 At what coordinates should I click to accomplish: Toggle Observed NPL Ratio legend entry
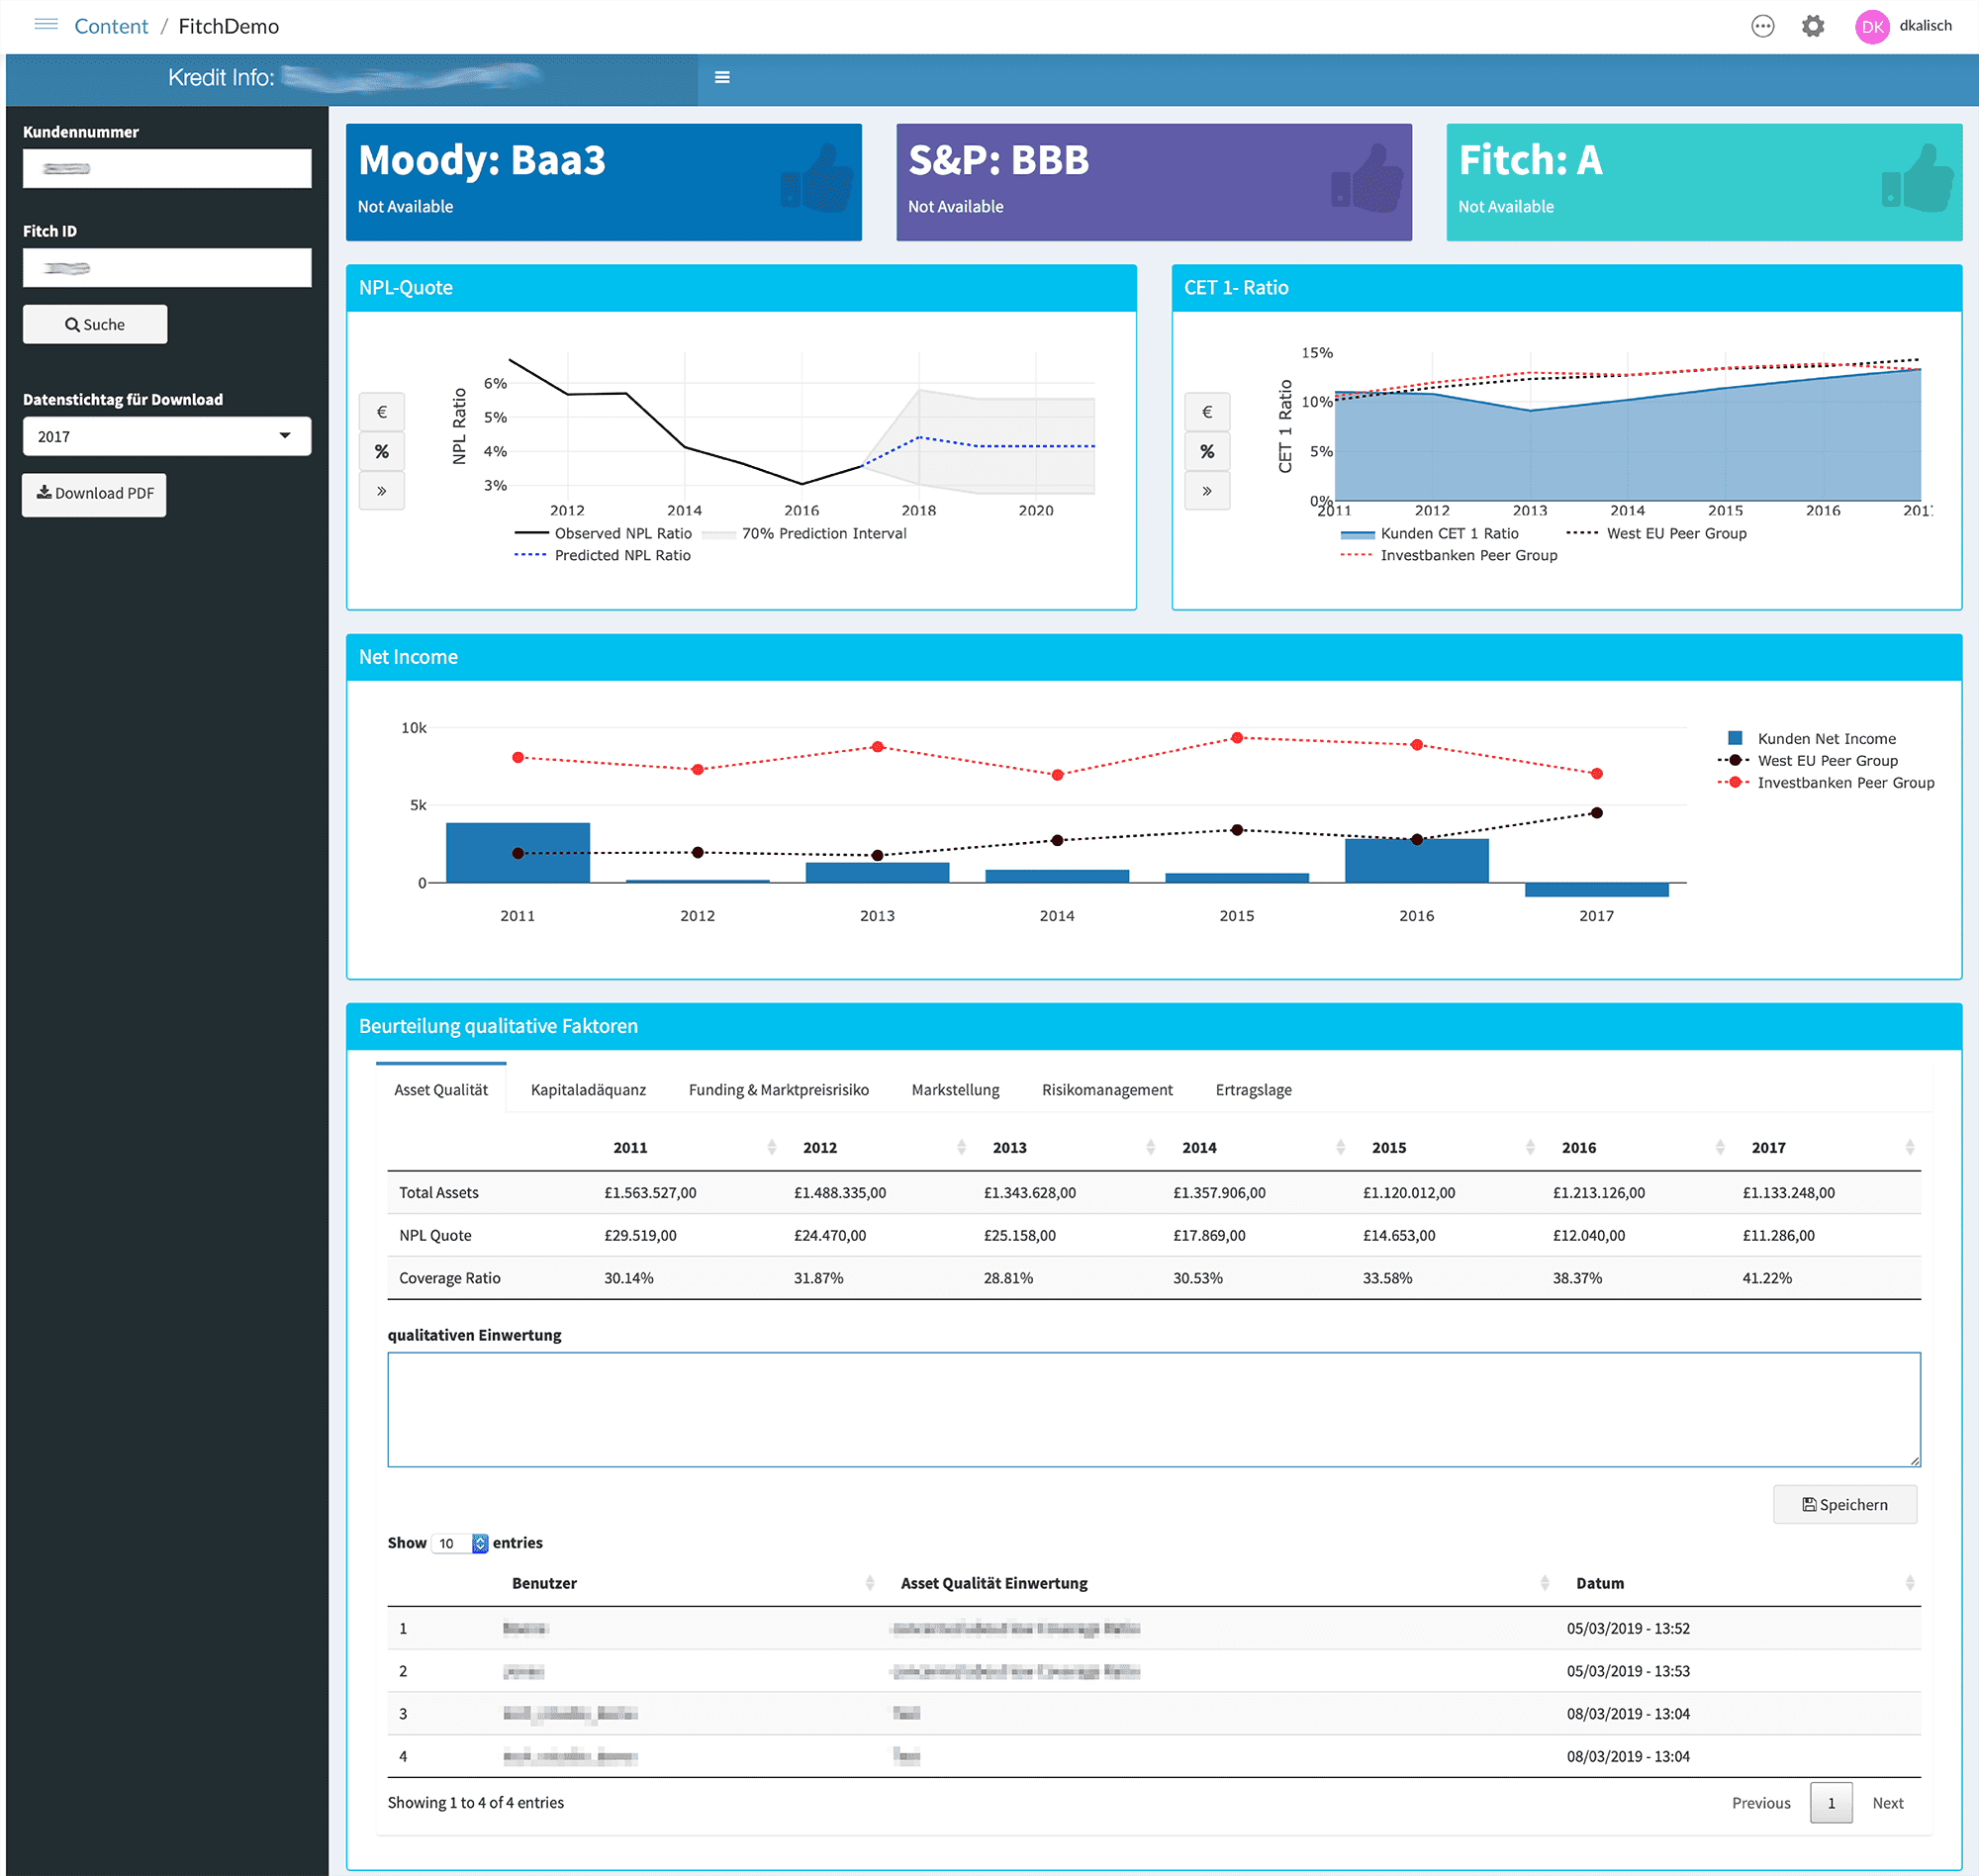[x=603, y=534]
